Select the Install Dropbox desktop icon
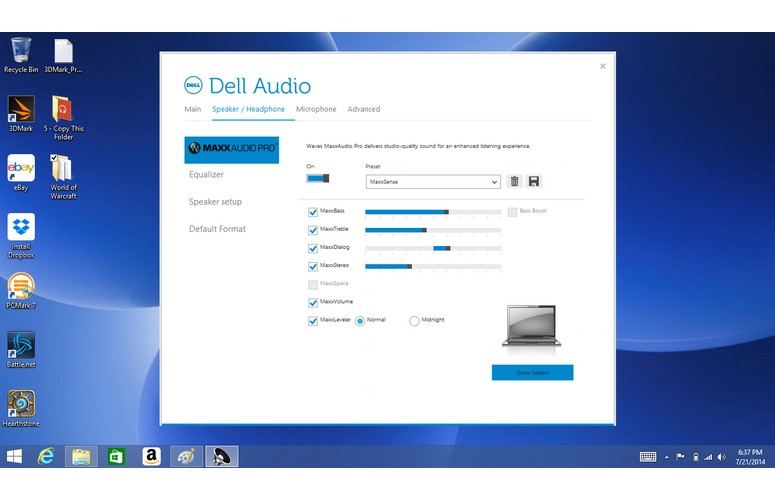 tap(21, 236)
